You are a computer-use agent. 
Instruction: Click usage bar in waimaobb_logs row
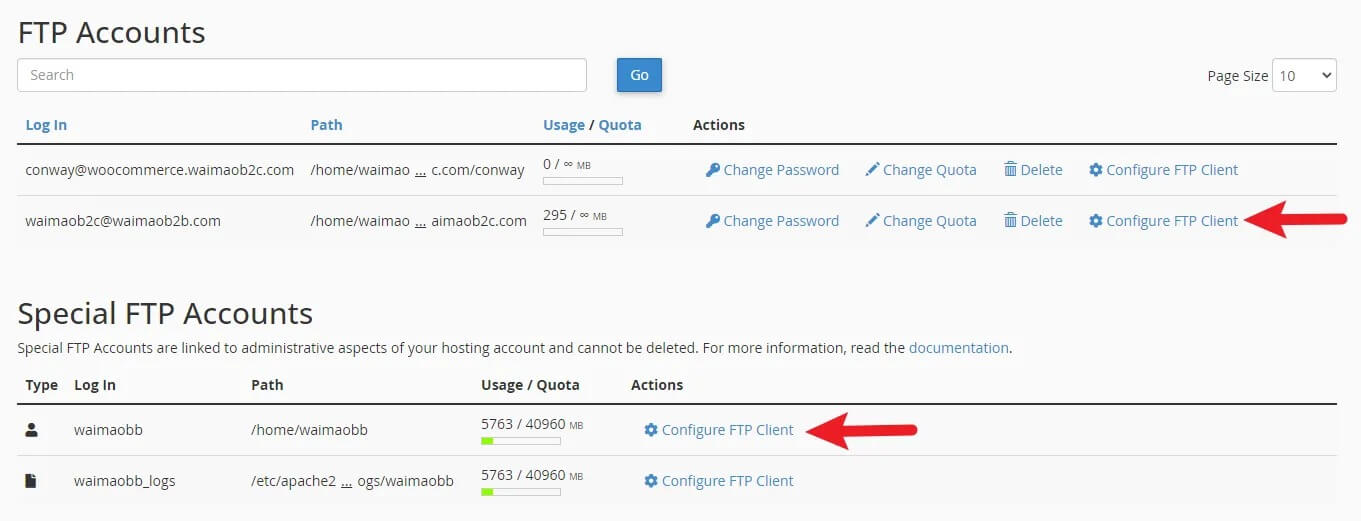tap(521, 492)
